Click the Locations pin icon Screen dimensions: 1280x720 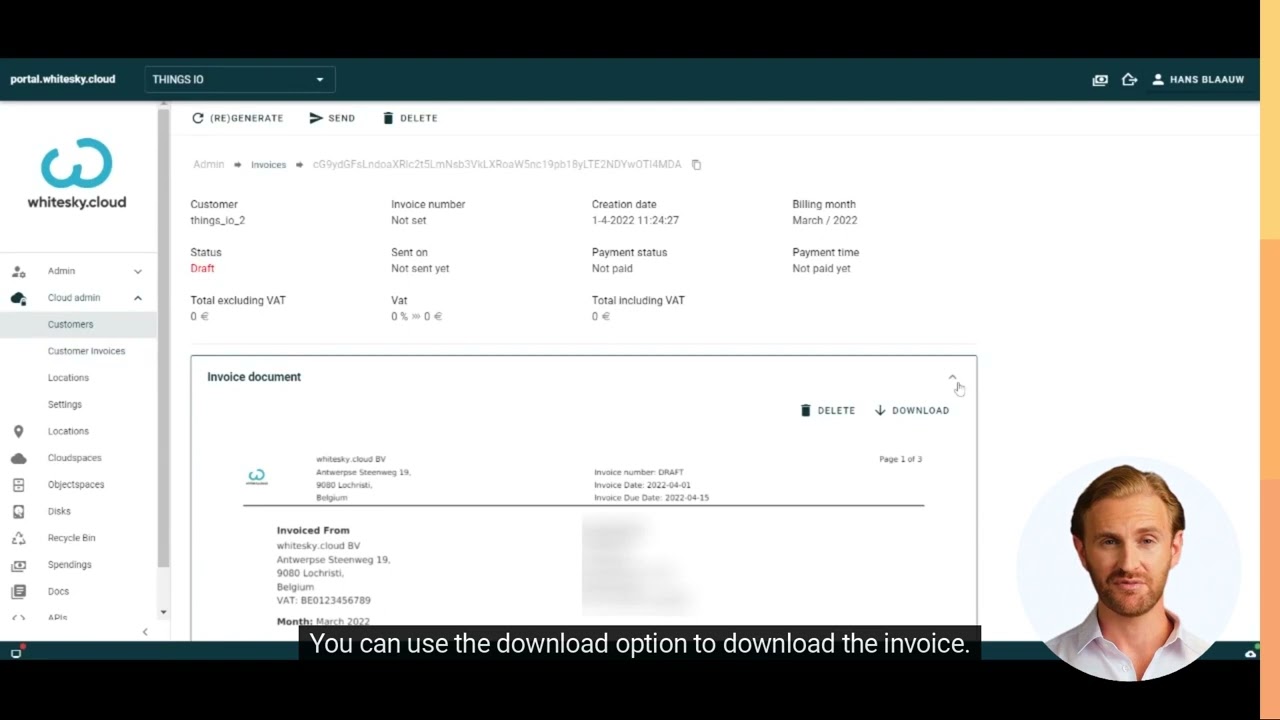18,431
